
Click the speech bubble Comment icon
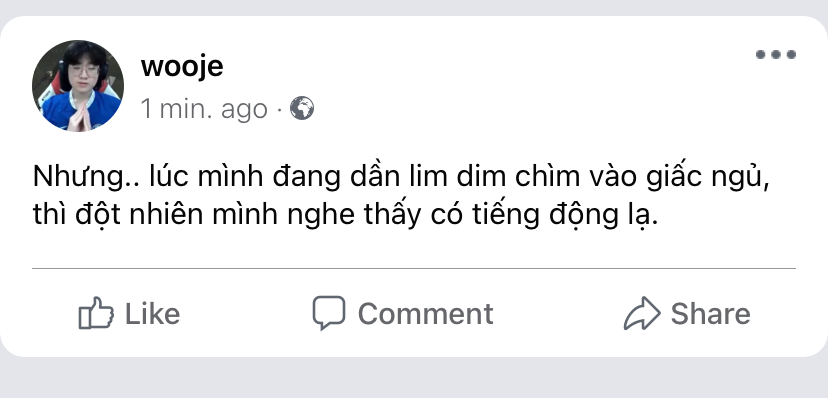(328, 312)
